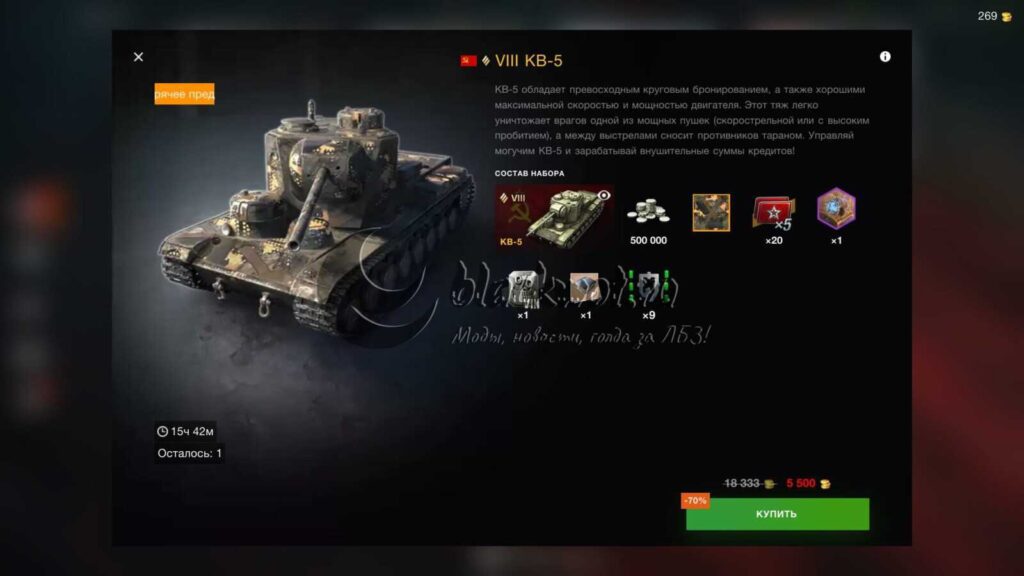Click the purple hexagon container icon
1024x576 pixels.
click(836, 209)
